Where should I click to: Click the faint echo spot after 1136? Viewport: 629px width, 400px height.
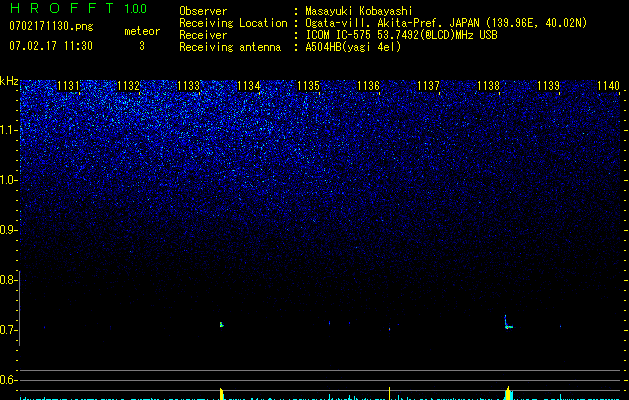pos(389,329)
